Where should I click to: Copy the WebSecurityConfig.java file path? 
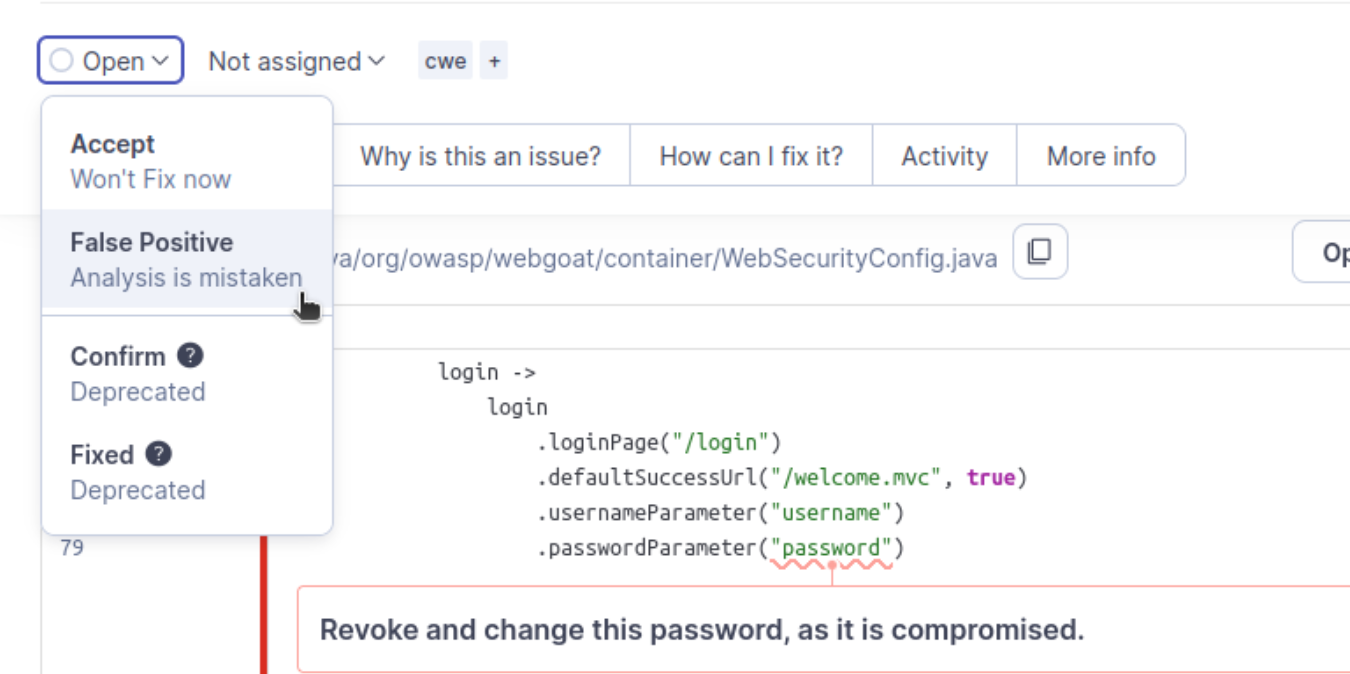point(1040,251)
